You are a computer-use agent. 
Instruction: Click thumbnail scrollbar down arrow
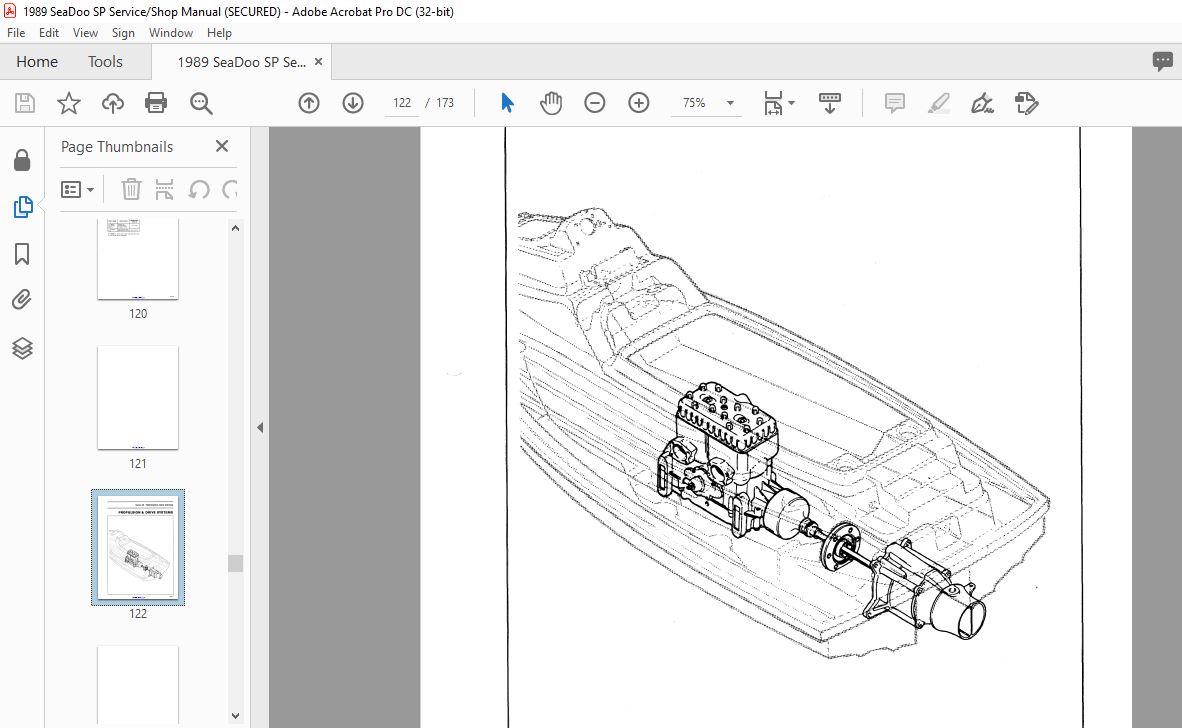tap(235, 716)
